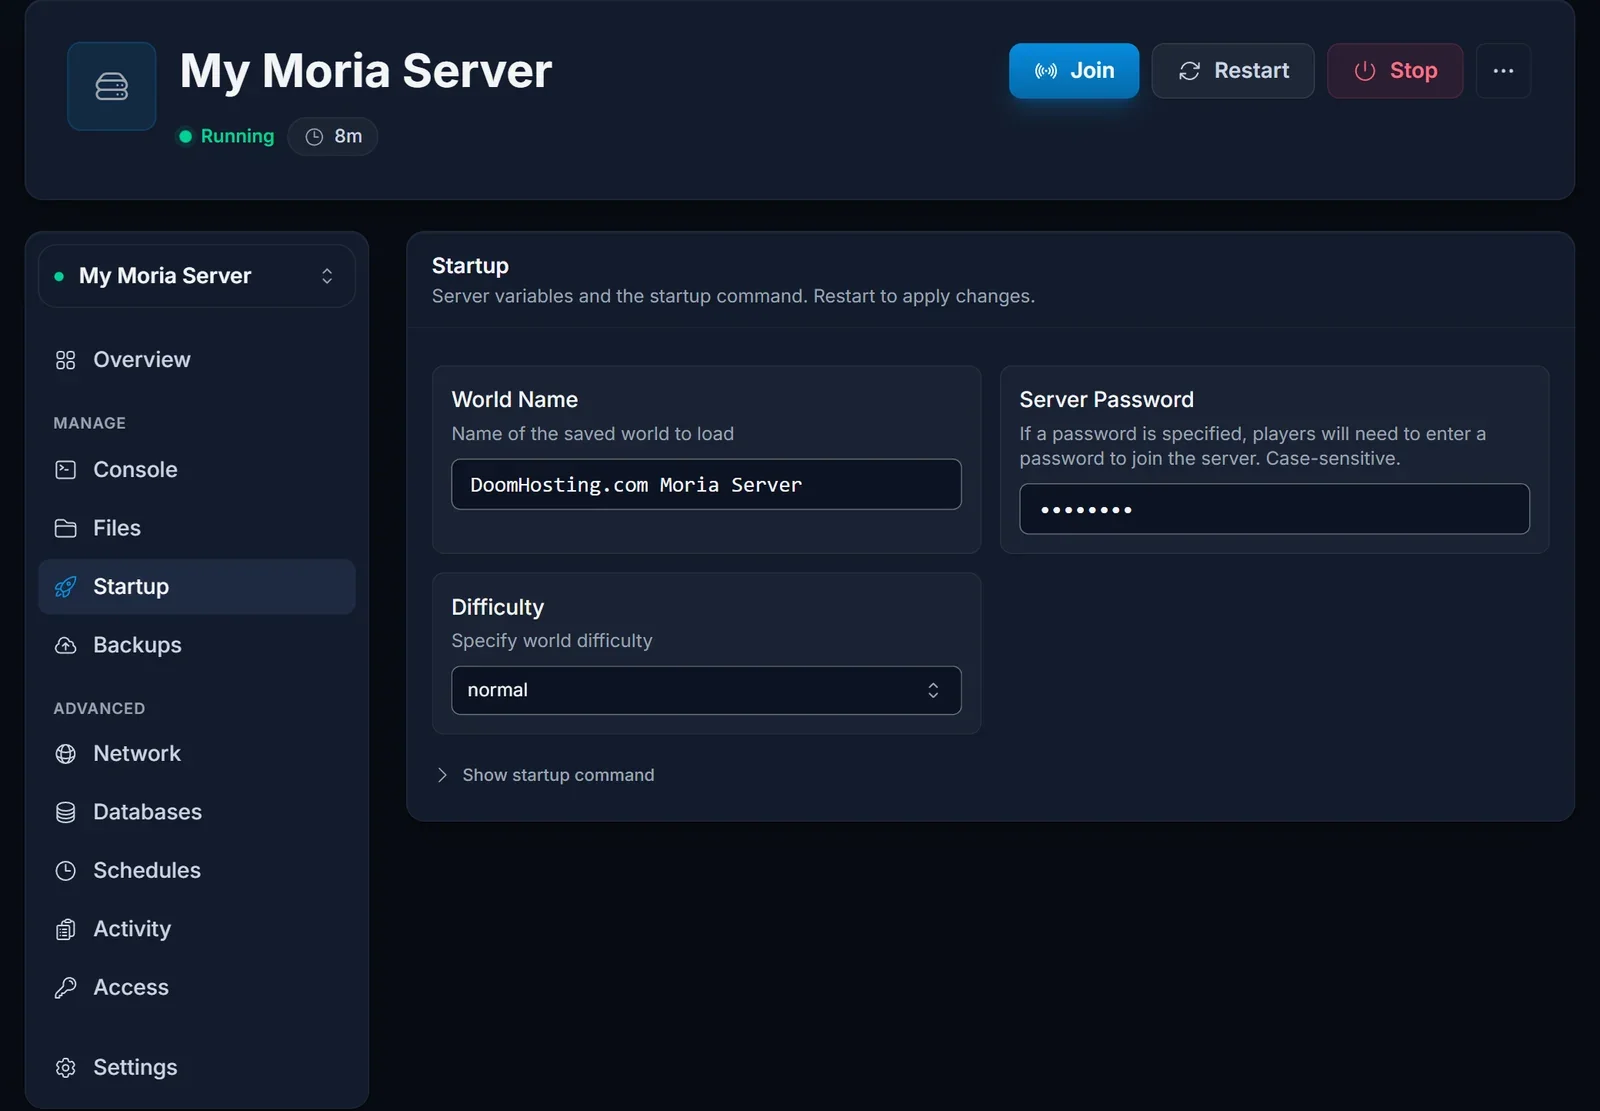Click the Backups cloud upload icon
The image size is (1600, 1111).
pyautogui.click(x=66, y=646)
